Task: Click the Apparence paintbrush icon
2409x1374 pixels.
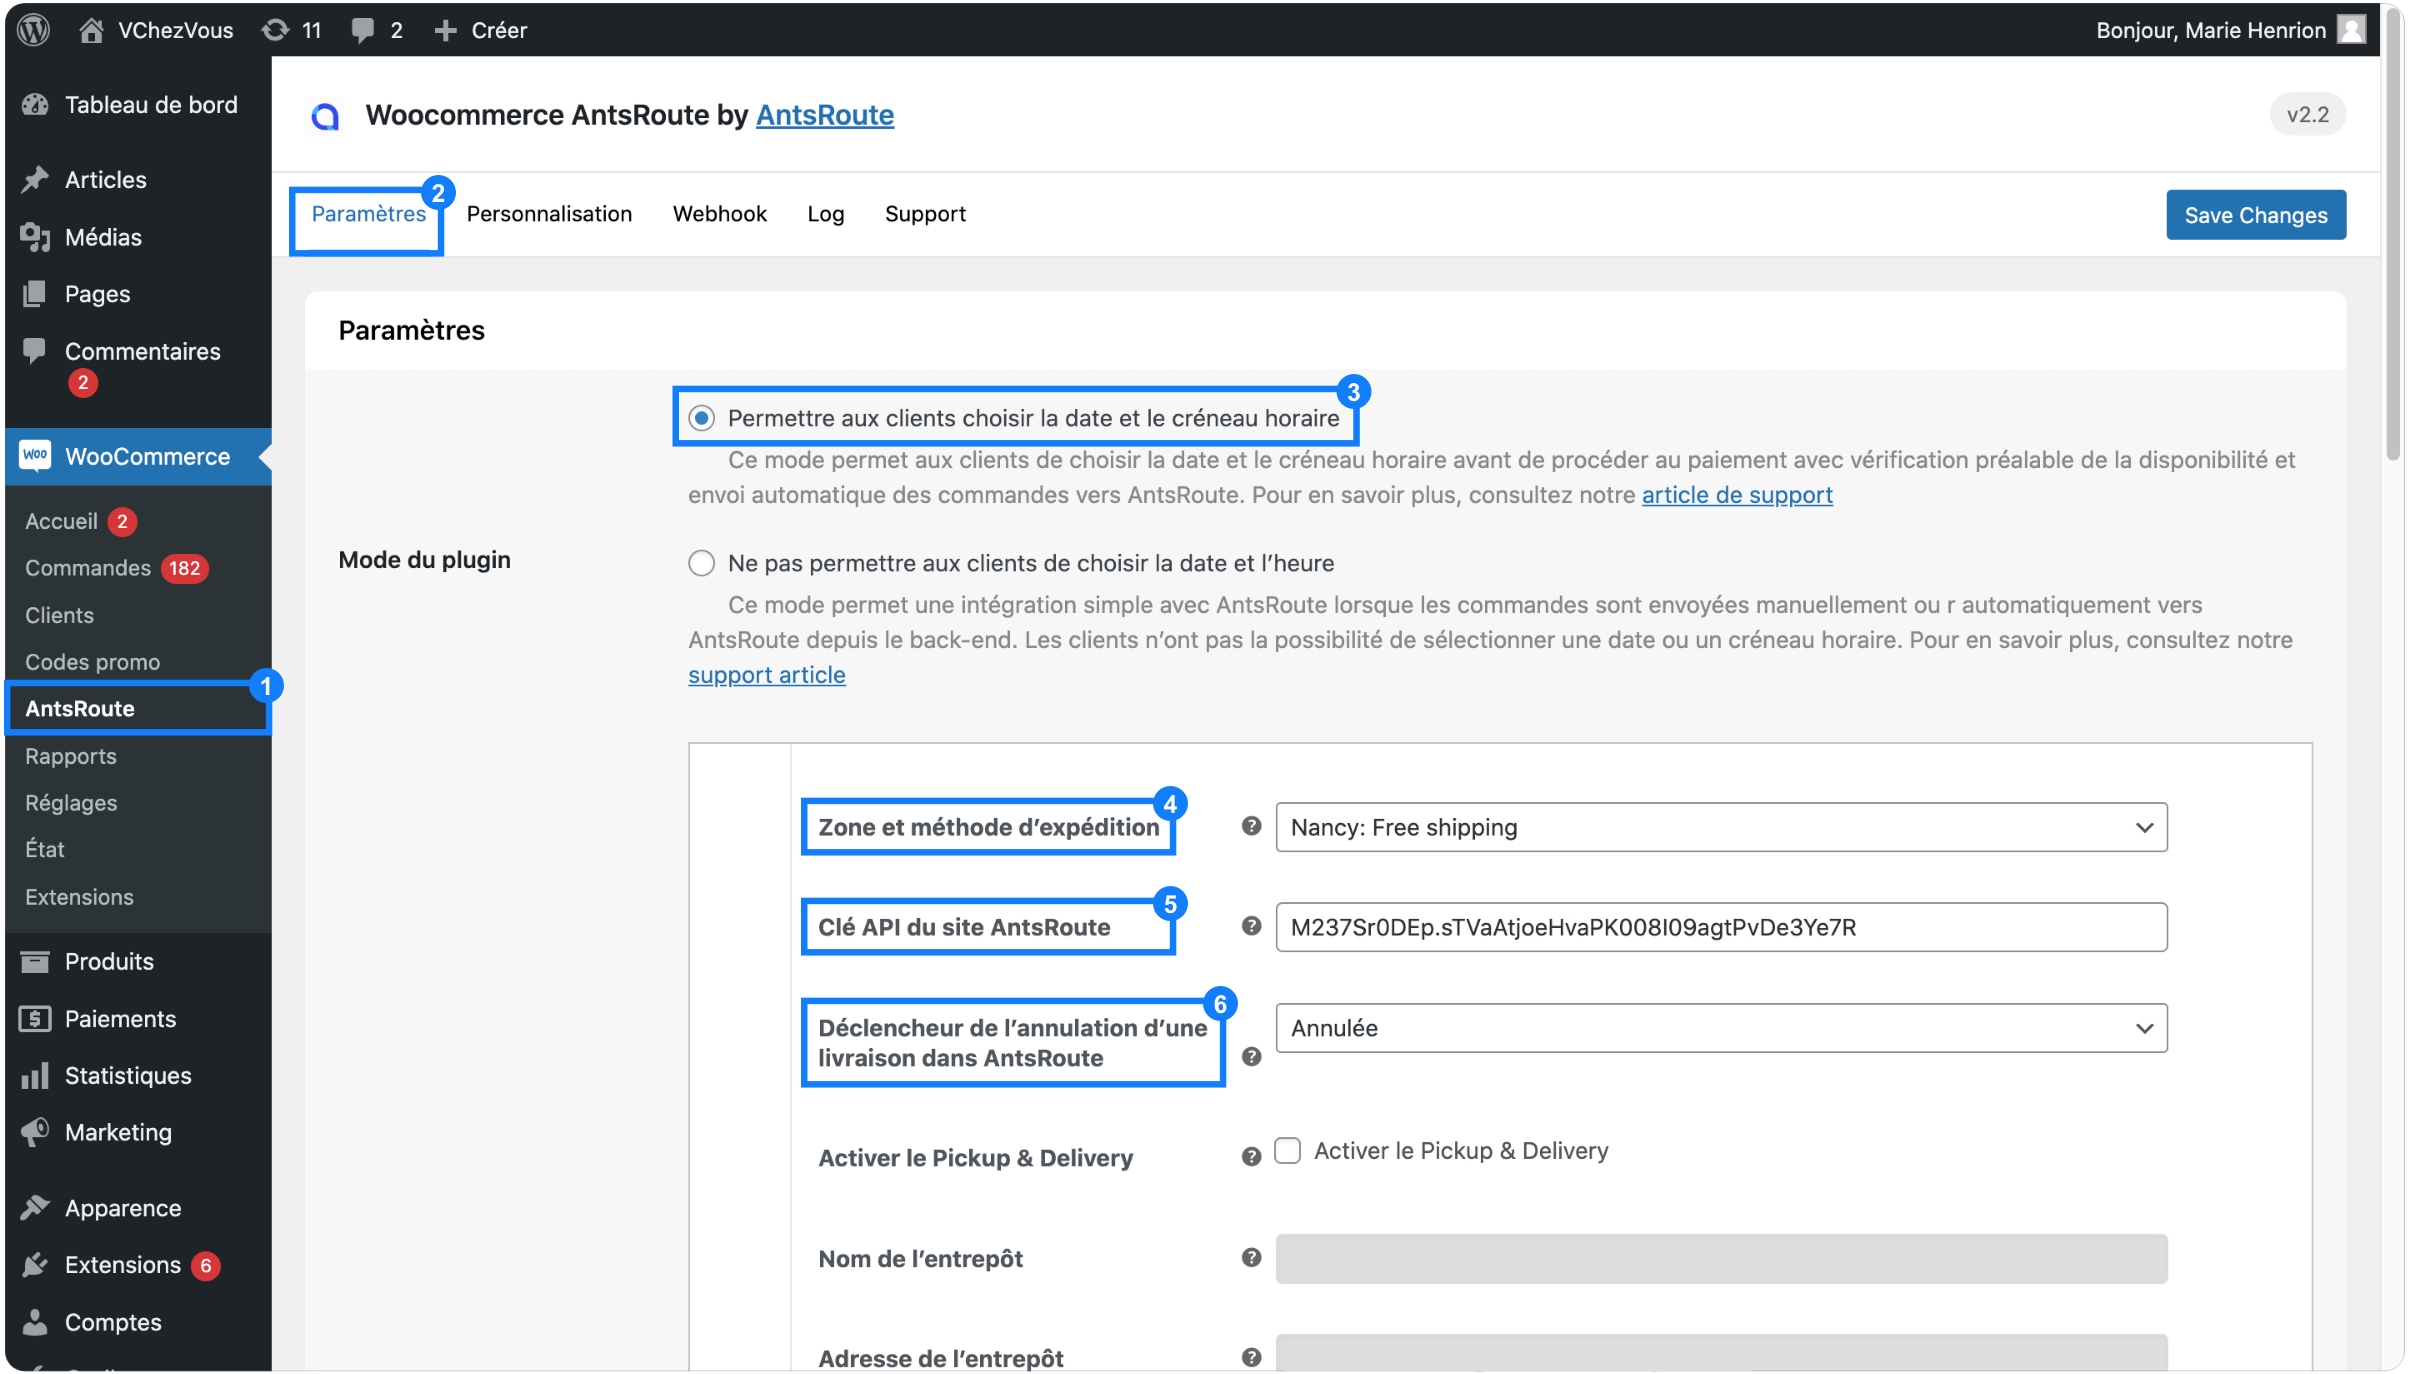Action: [35, 1208]
